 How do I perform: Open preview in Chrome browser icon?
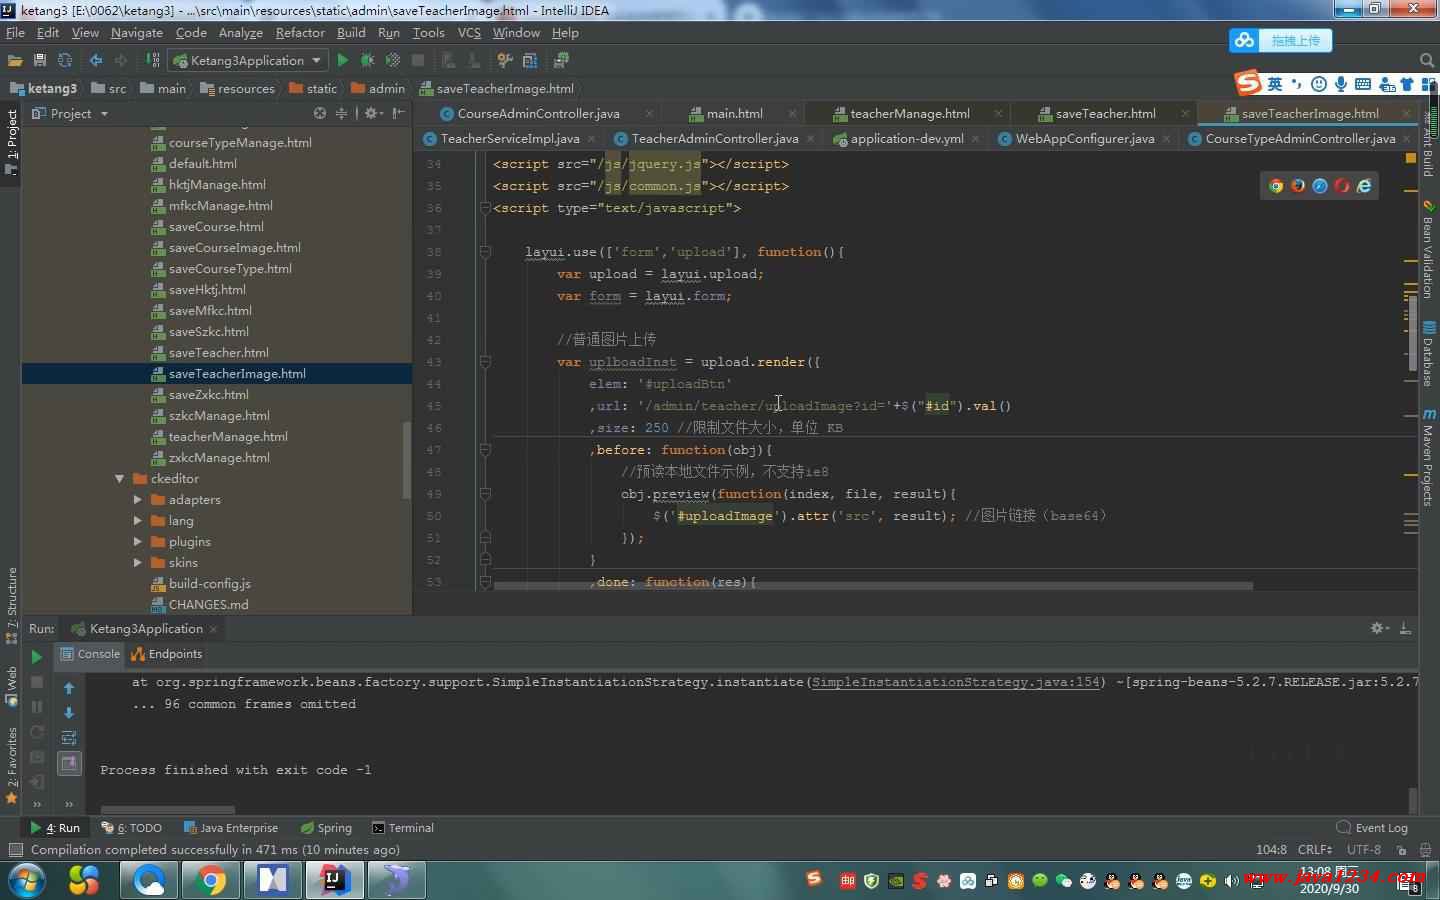pyautogui.click(x=1276, y=186)
